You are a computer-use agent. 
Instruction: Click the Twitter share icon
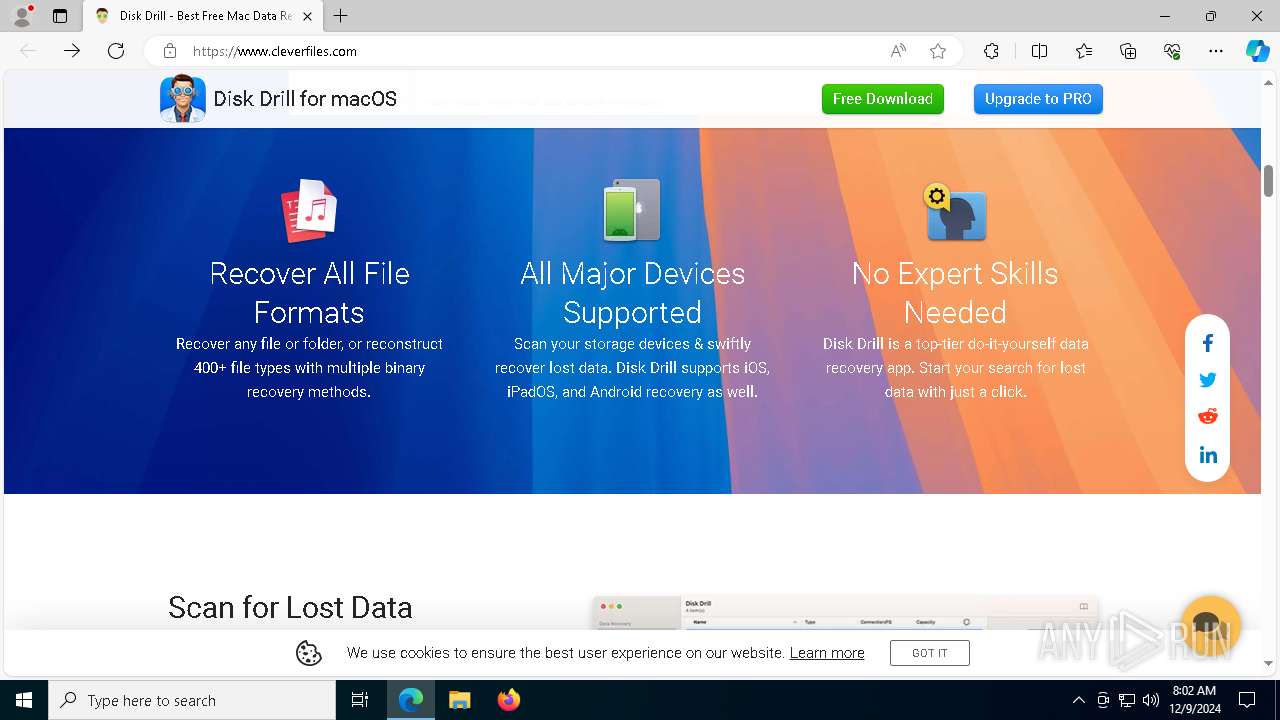coord(1208,380)
